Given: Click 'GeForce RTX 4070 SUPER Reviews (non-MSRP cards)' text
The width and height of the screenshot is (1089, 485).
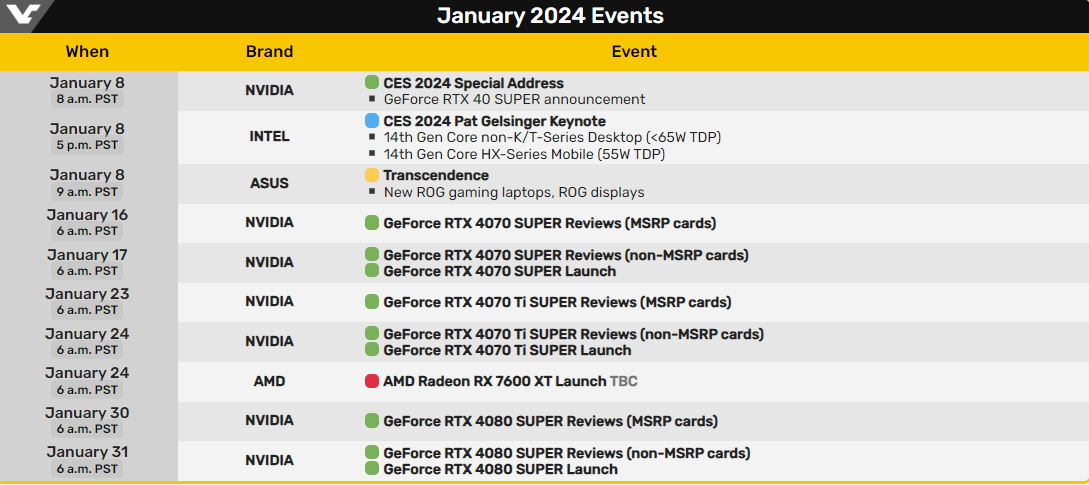Looking at the screenshot, I should click(566, 255).
